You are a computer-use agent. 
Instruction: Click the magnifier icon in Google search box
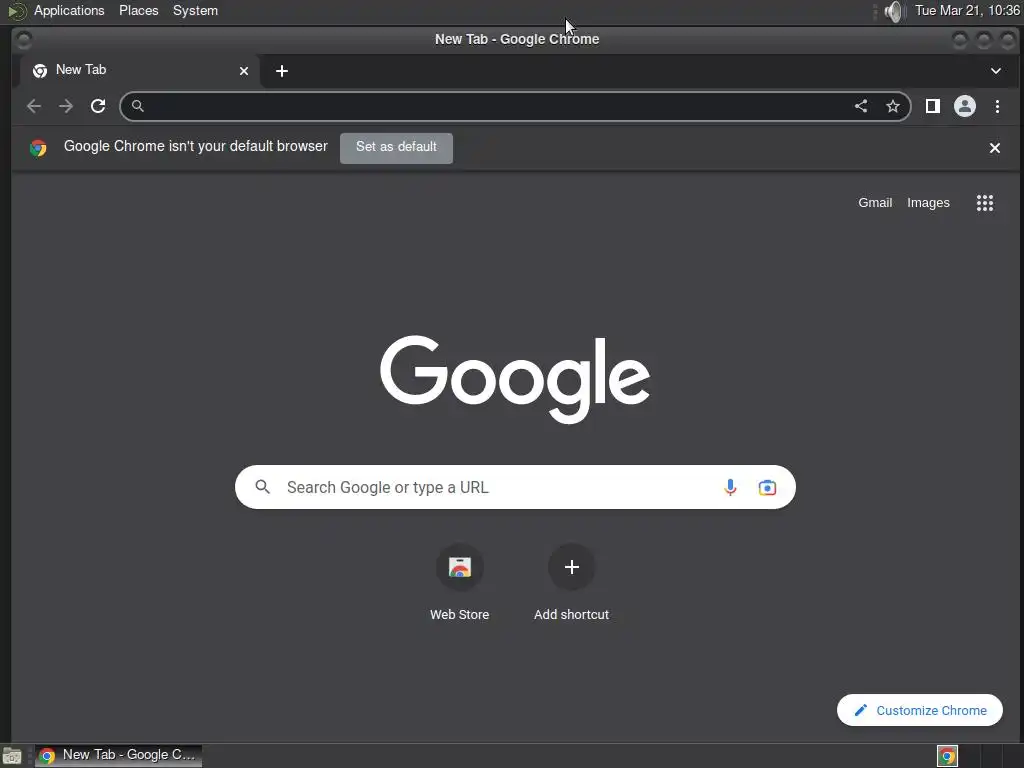pyautogui.click(x=263, y=487)
